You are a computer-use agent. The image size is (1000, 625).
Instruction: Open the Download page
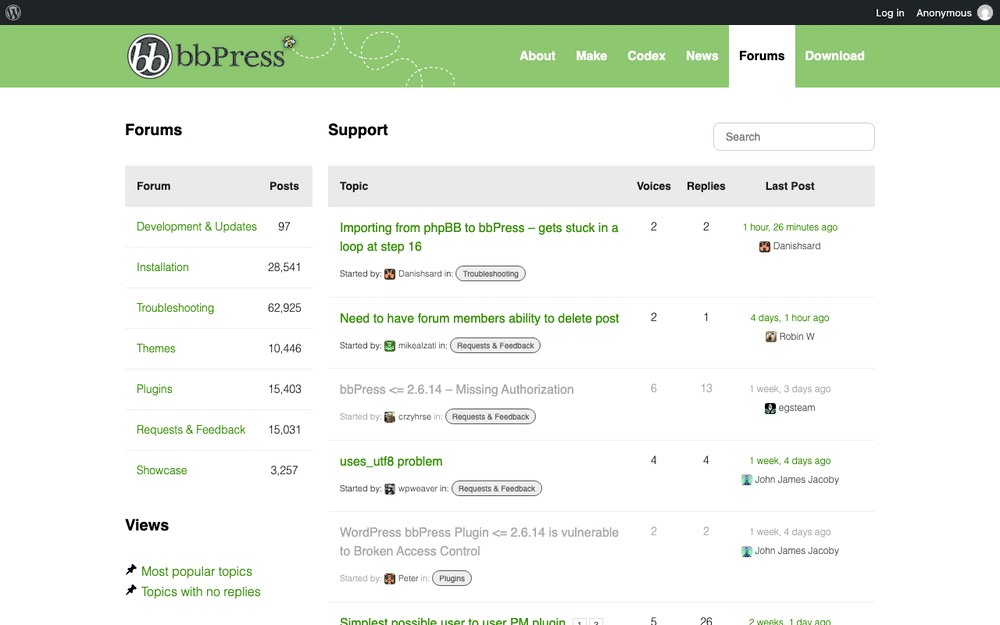tap(835, 56)
